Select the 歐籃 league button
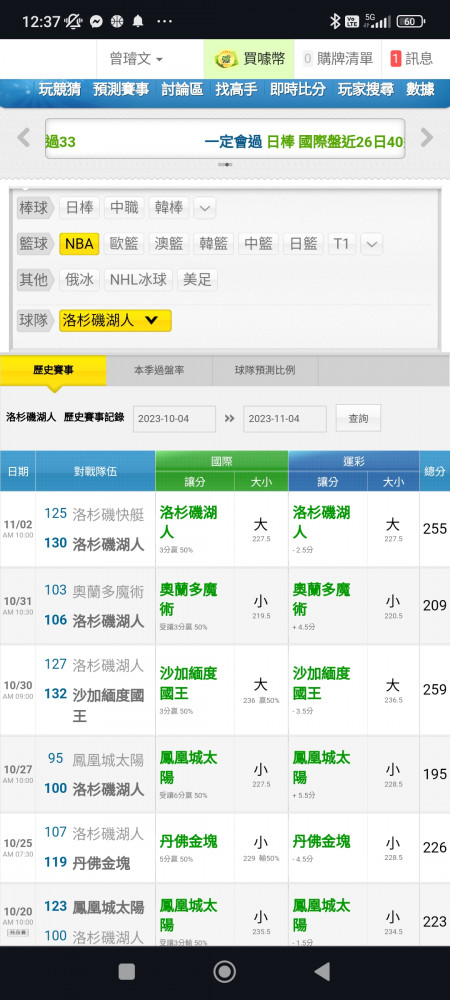Viewport: 450px width, 1000px height. (x=124, y=244)
